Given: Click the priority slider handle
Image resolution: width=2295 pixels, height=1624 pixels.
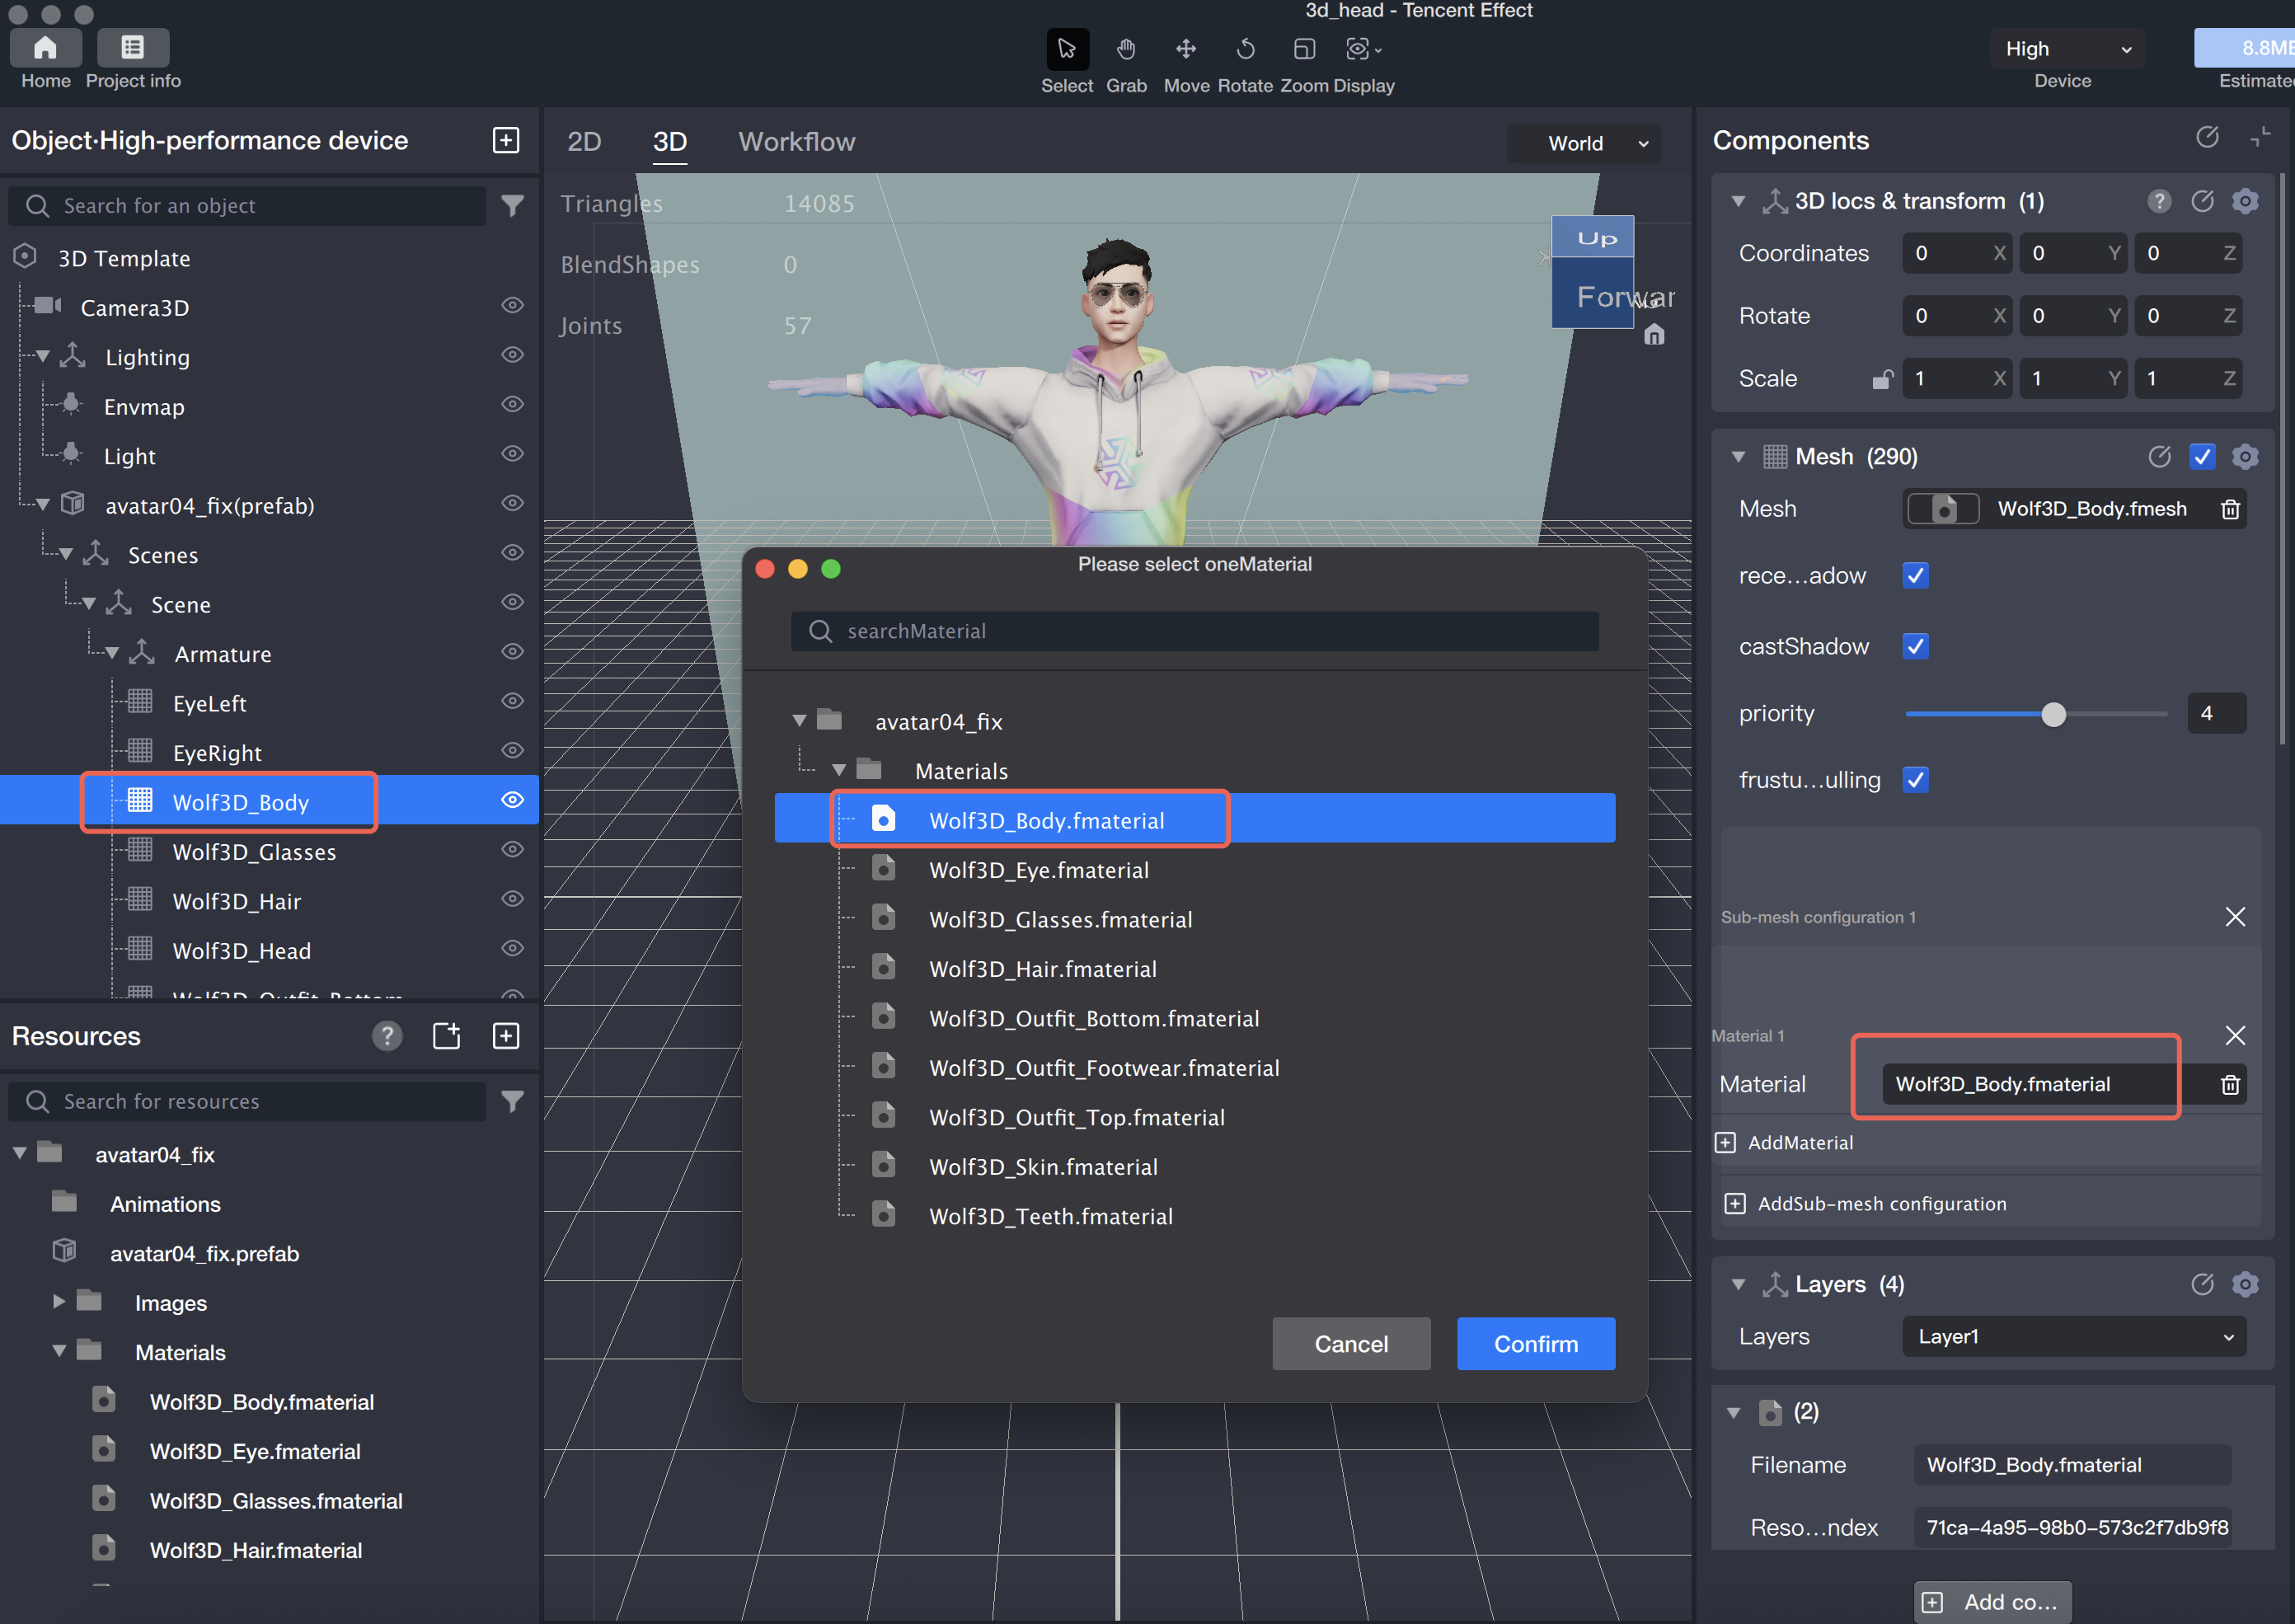Looking at the screenshot, I should (x=2053, y=714).
